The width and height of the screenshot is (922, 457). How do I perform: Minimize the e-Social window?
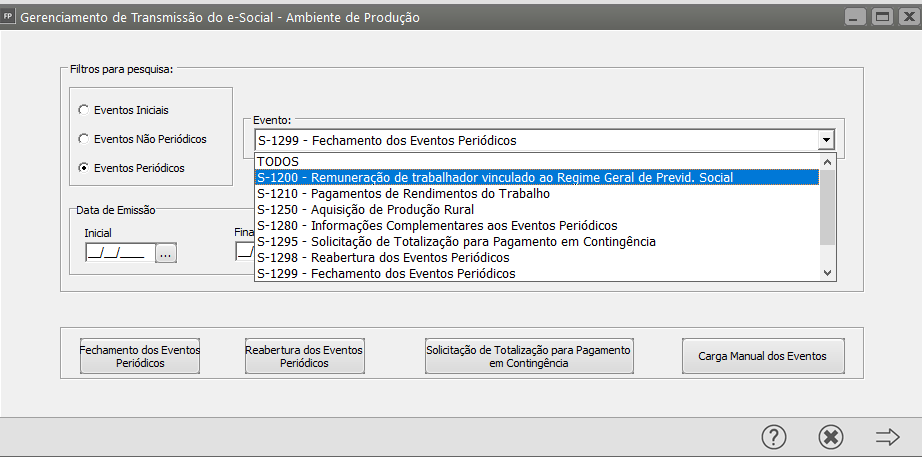(855, 17)
